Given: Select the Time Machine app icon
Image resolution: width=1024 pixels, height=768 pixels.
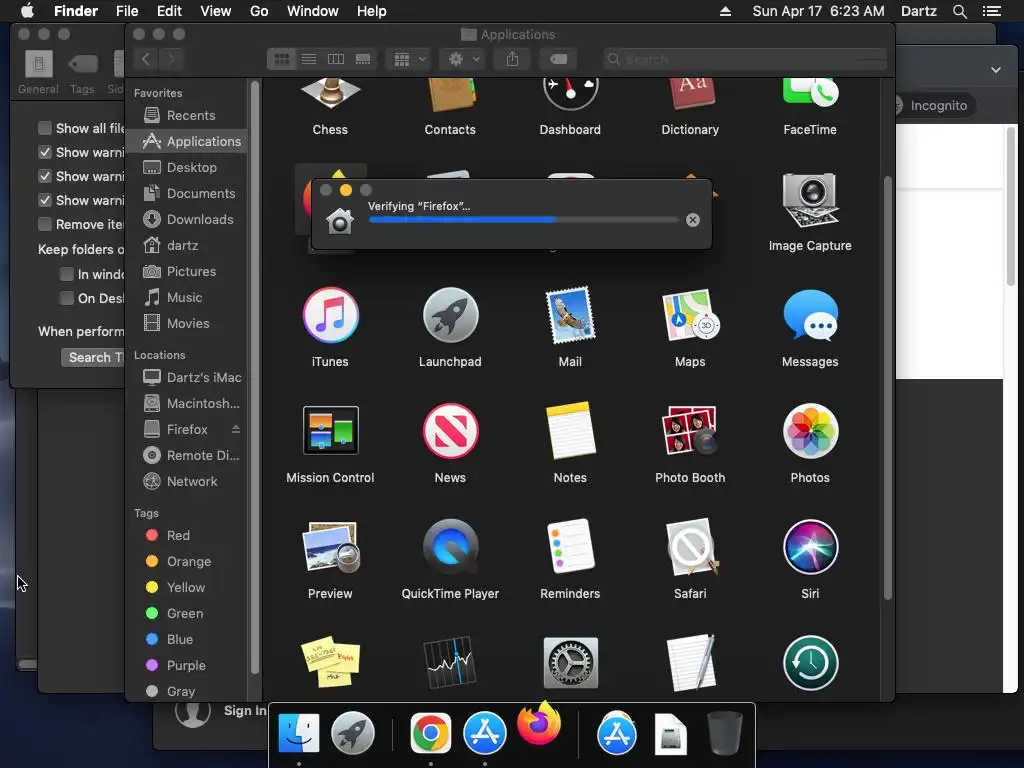Looking at the screenshot, I should [810, 662].
